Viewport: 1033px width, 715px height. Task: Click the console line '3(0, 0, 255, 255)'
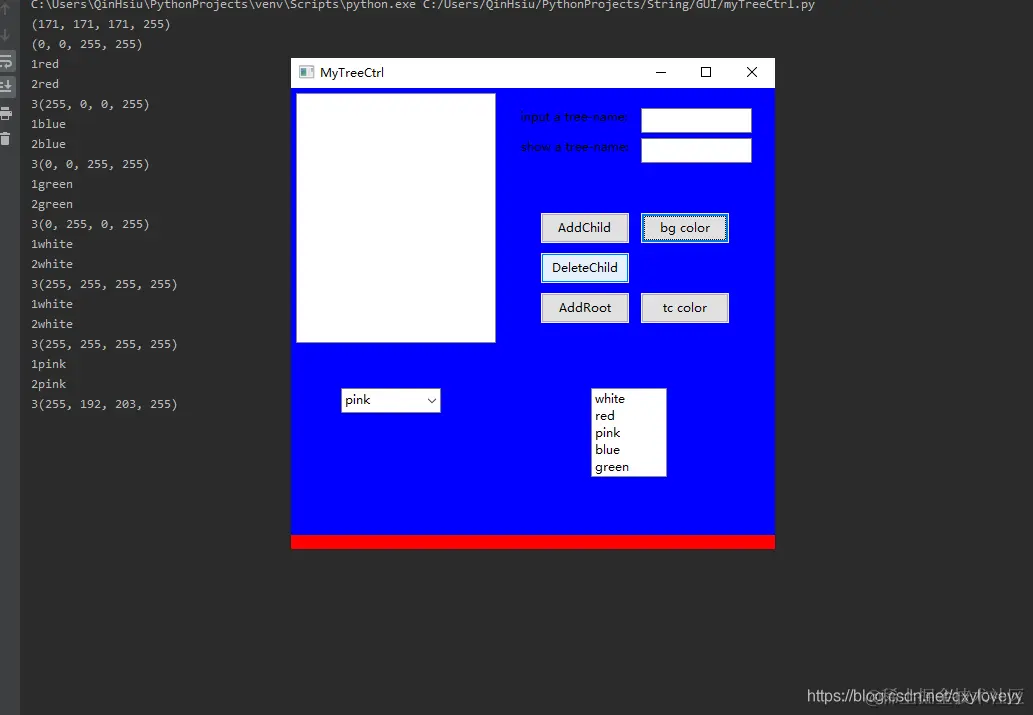click(90, 164)
